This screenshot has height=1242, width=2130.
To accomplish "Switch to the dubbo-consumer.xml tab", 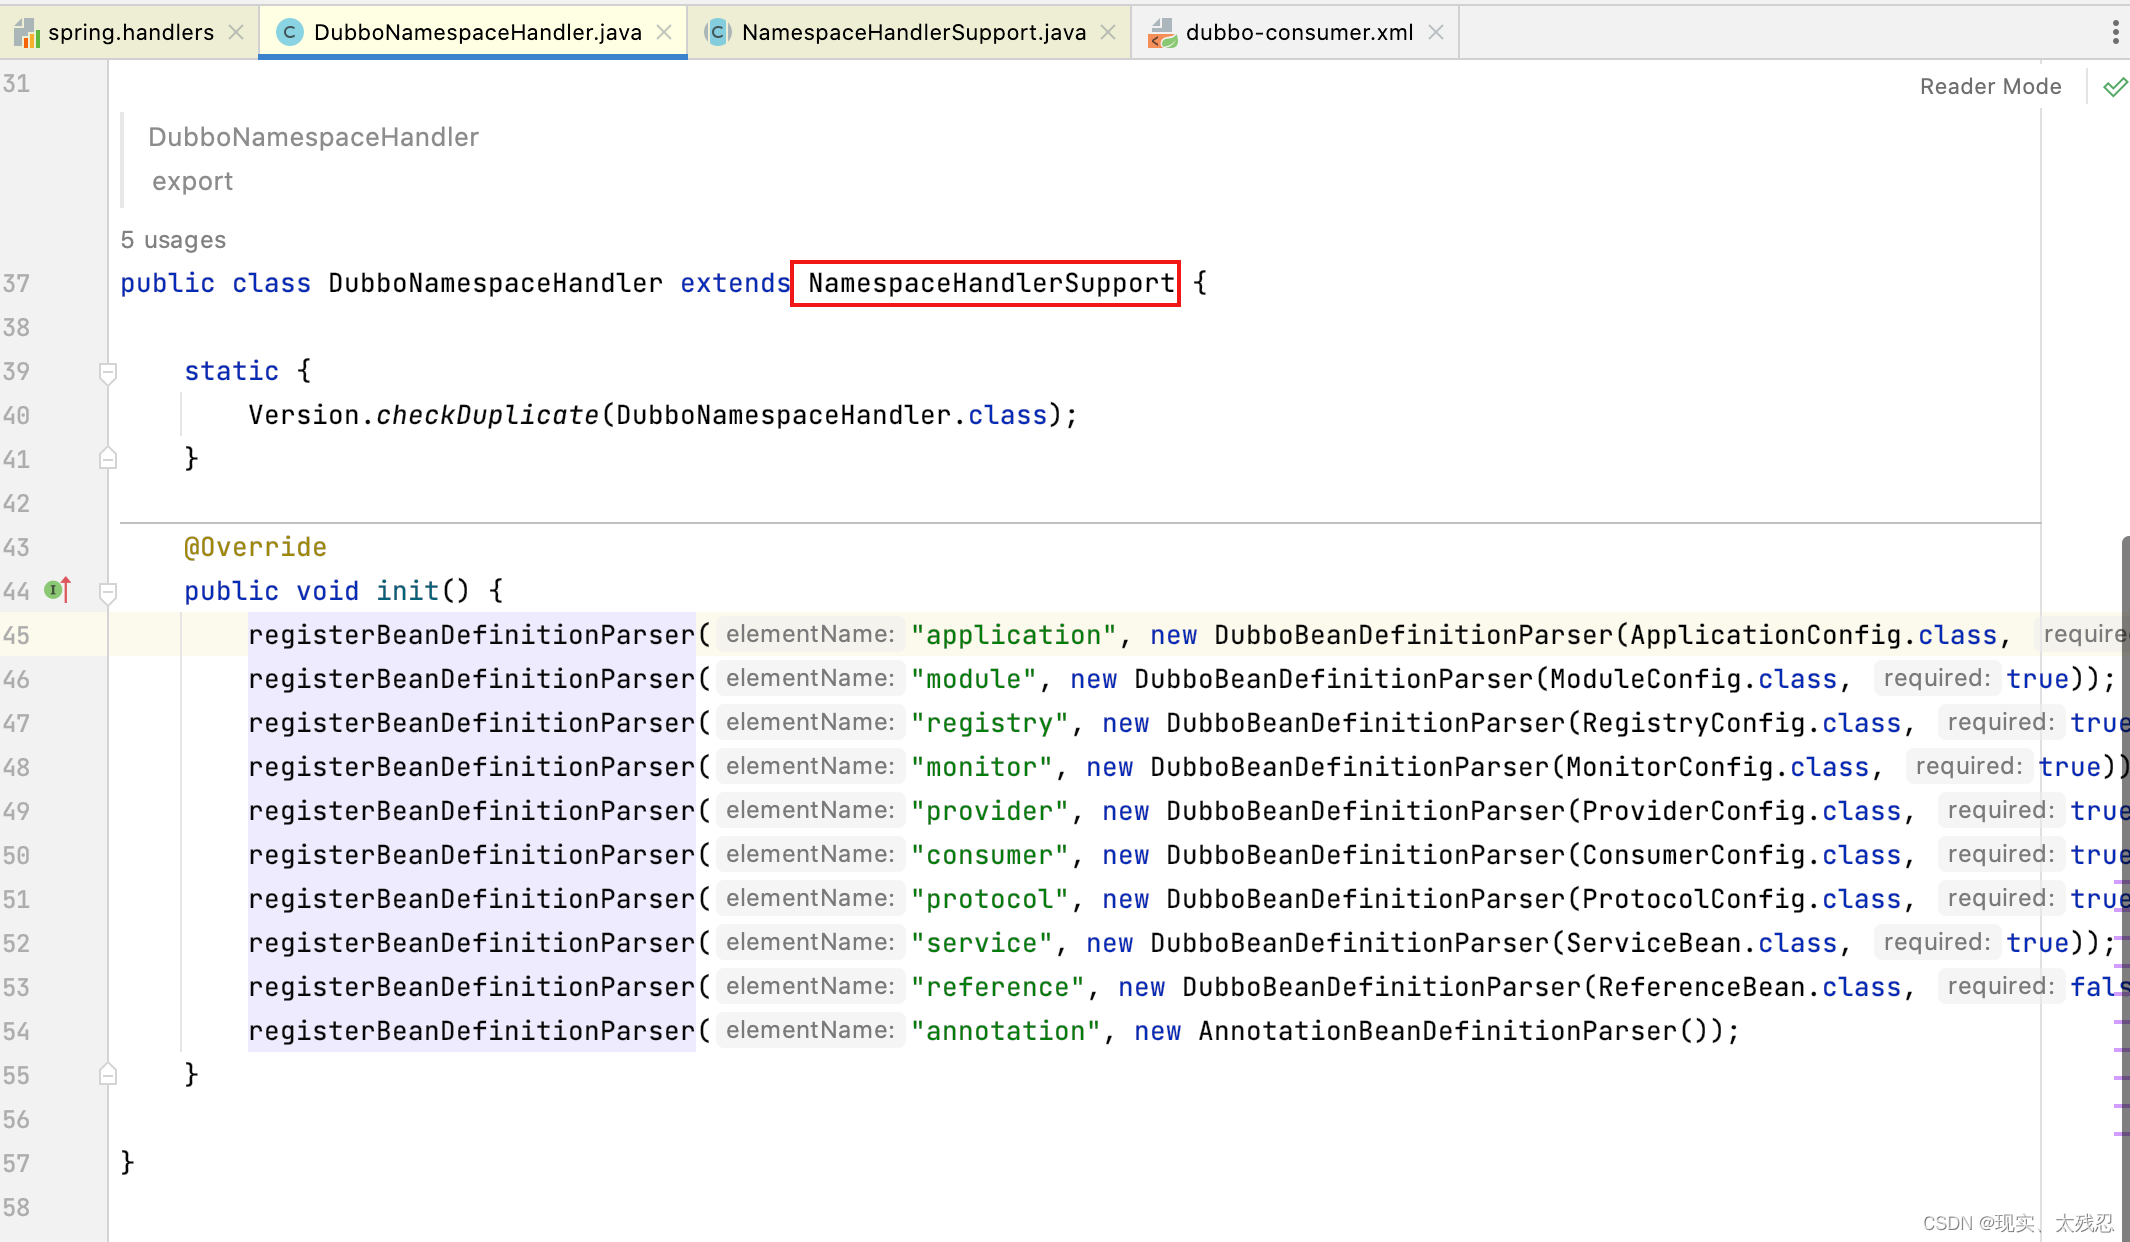I will point(1298,33).
